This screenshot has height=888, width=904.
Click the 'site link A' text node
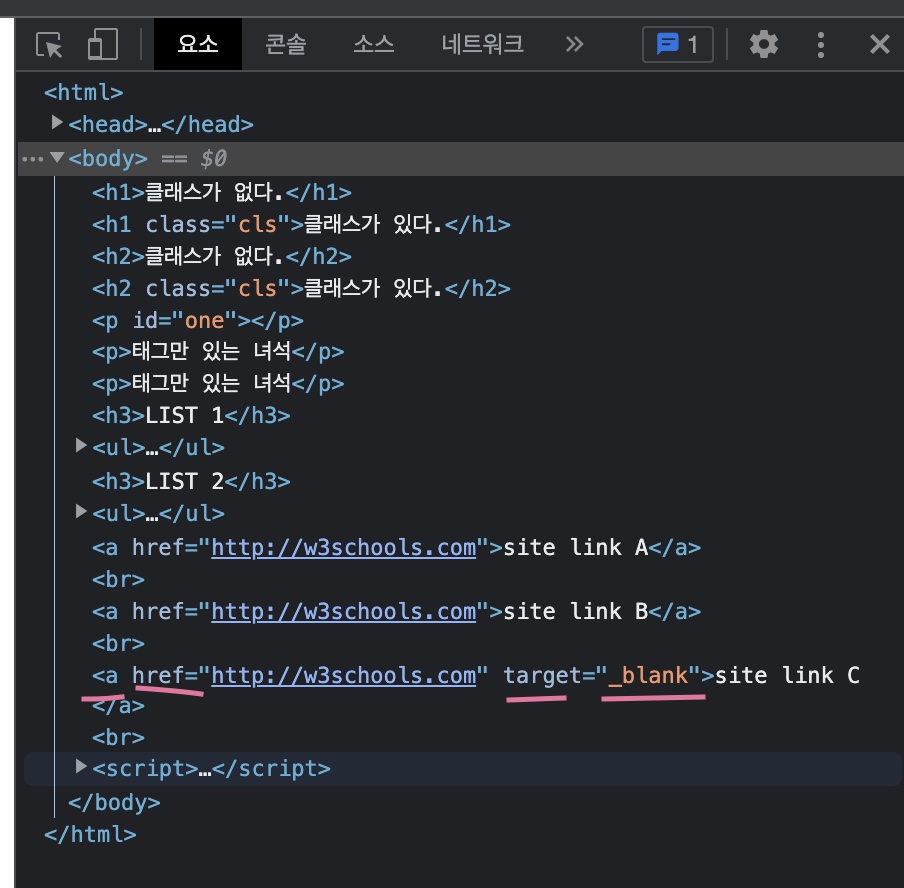[575, 547]
